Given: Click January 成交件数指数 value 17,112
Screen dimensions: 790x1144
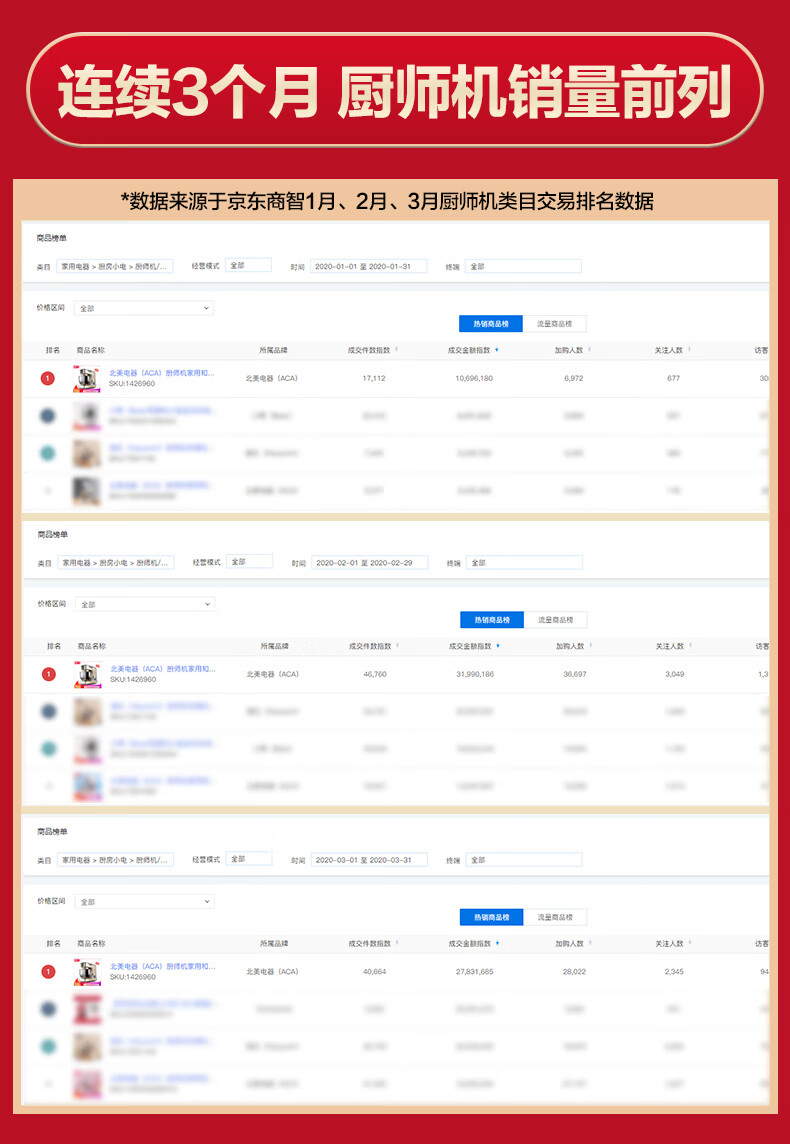Looking at the screenshot, I should tap(374, 379).
